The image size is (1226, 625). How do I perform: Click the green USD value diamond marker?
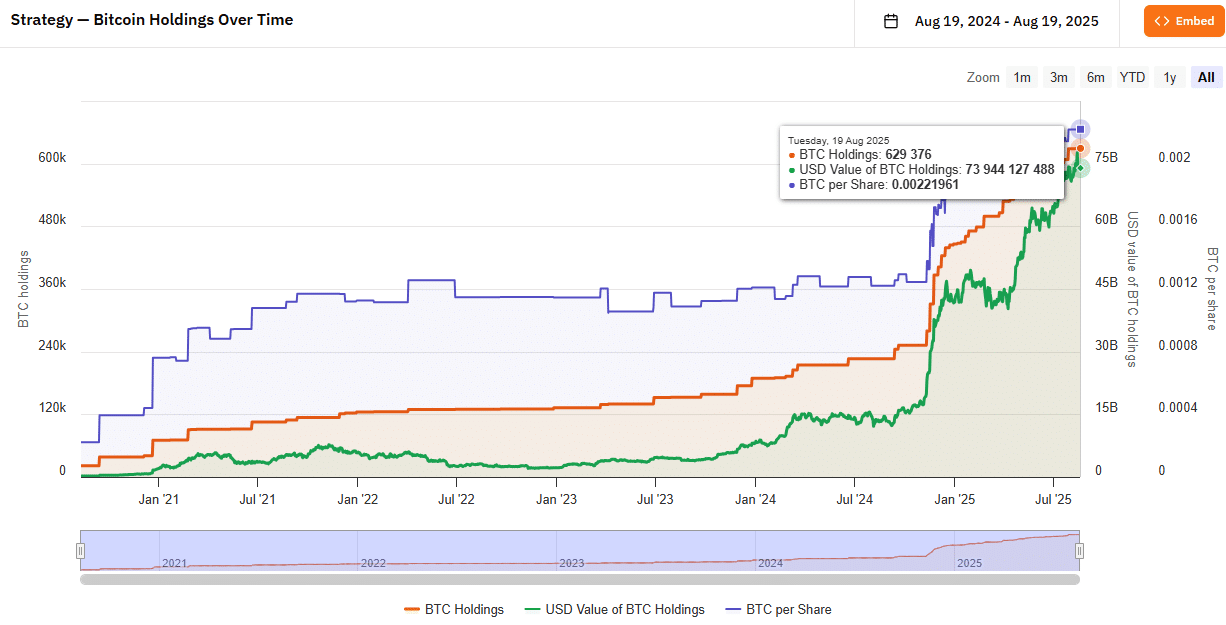(x=1080, y=168)
